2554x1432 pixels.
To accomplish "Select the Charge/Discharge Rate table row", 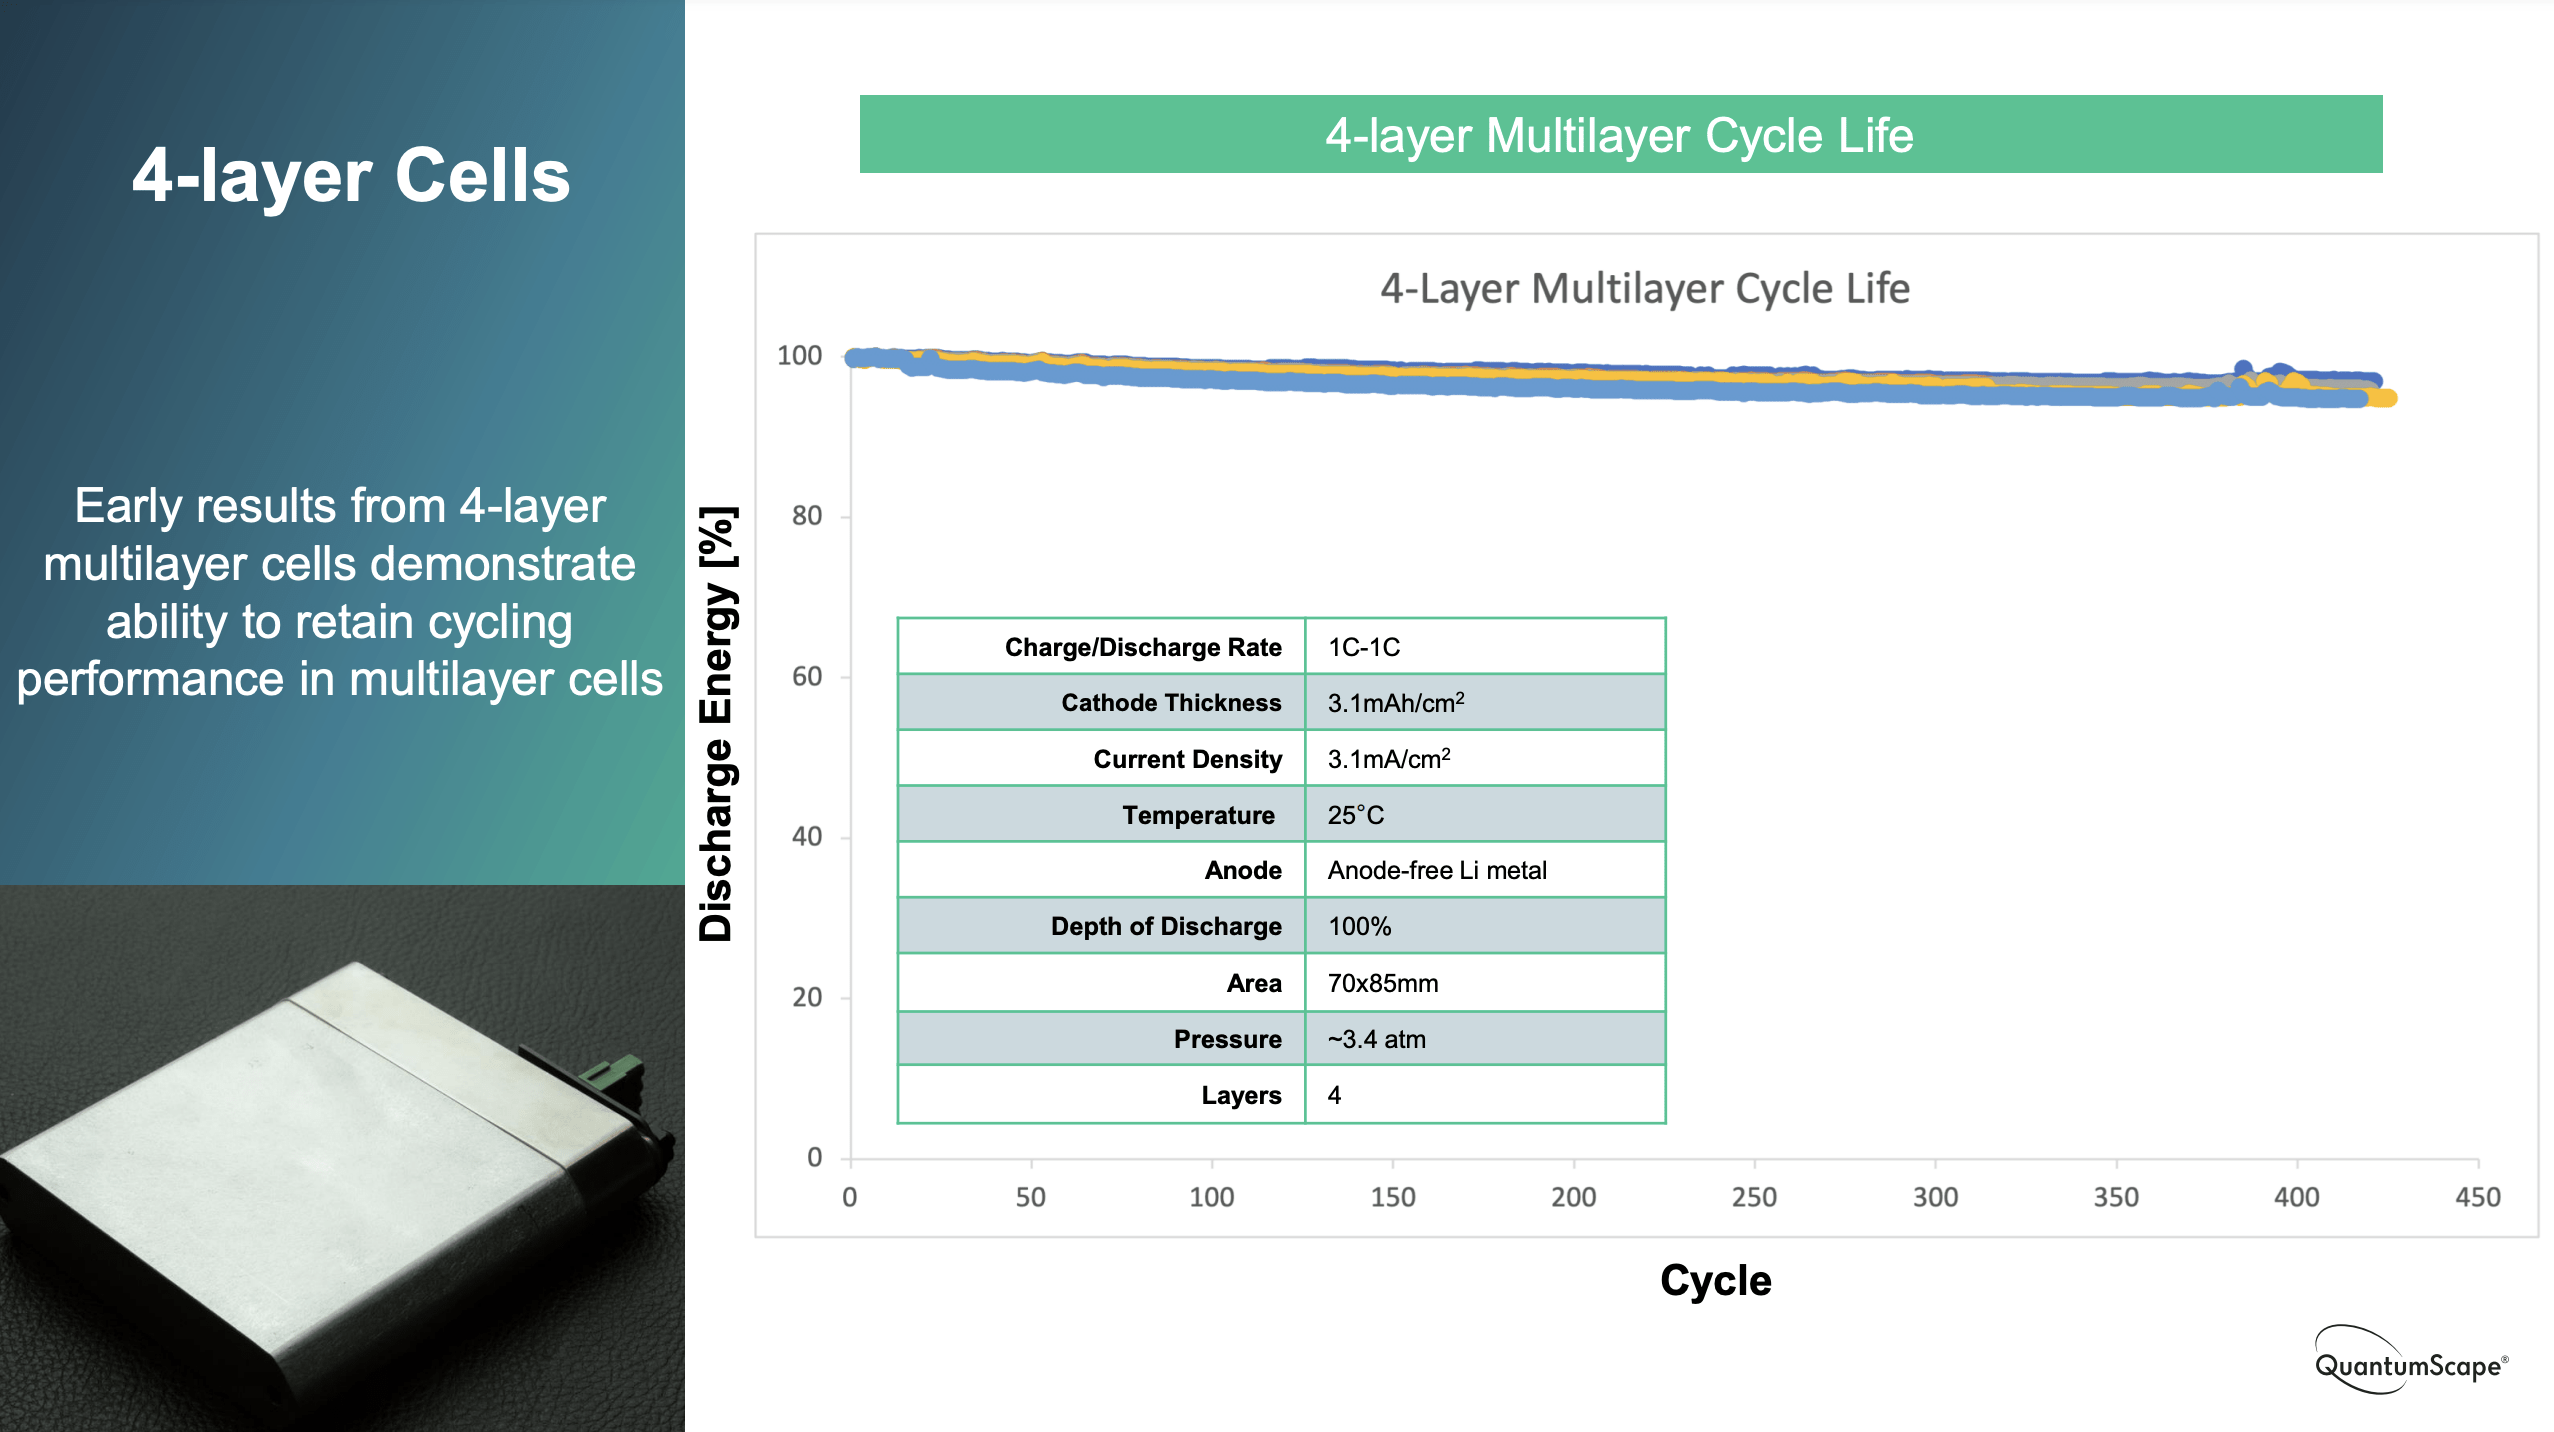I will pos(1280,647).
